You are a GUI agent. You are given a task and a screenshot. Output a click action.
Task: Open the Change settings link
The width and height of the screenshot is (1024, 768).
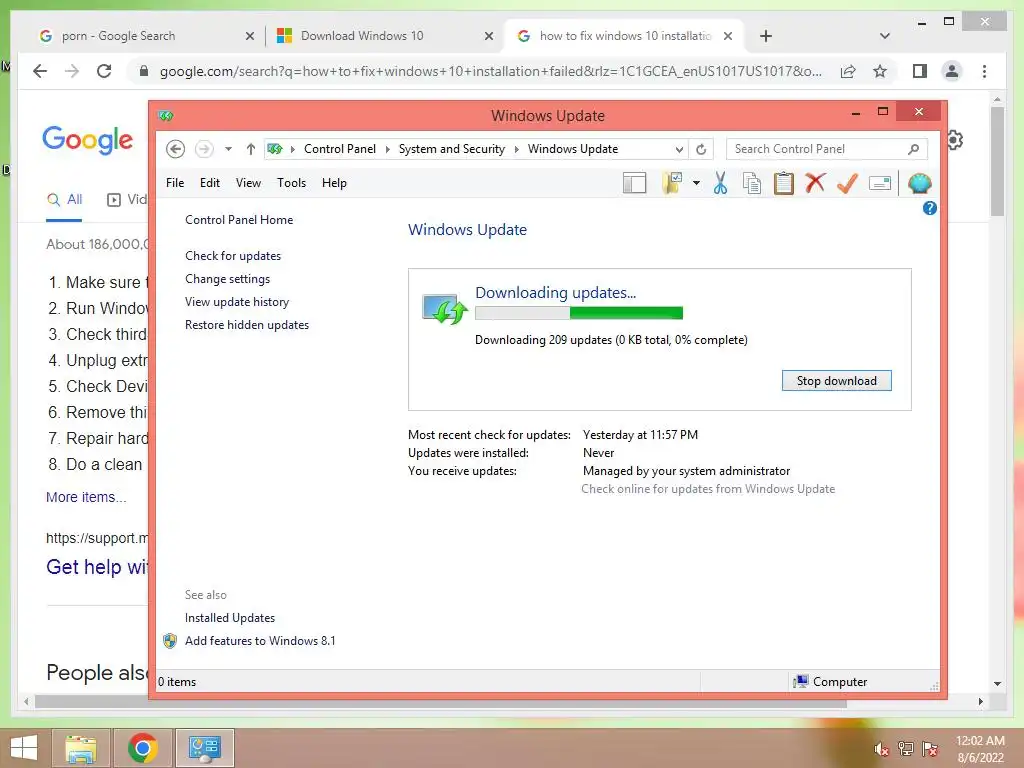(227, 279)
